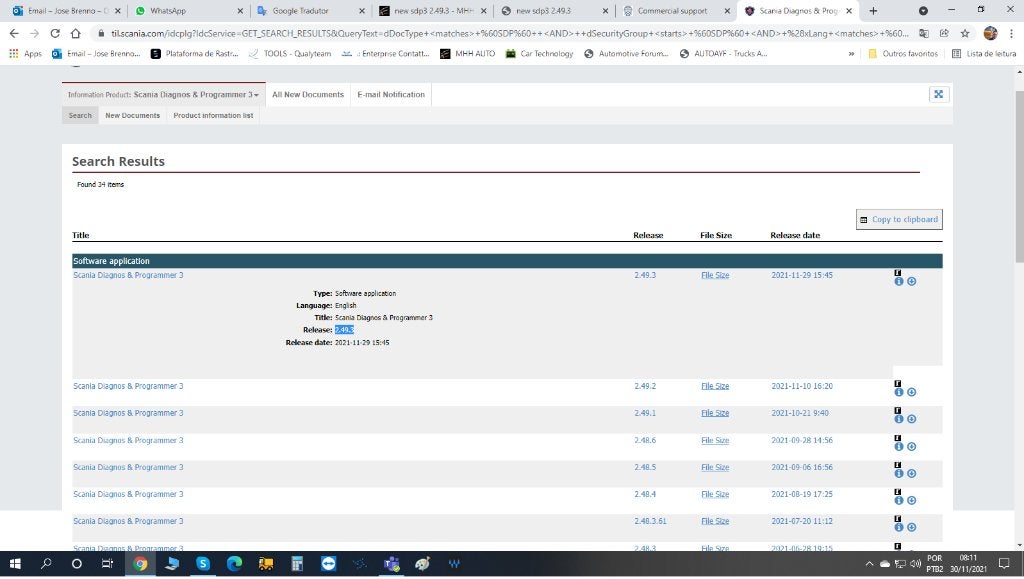Download release 2.48.6 file

coord(912,446)
